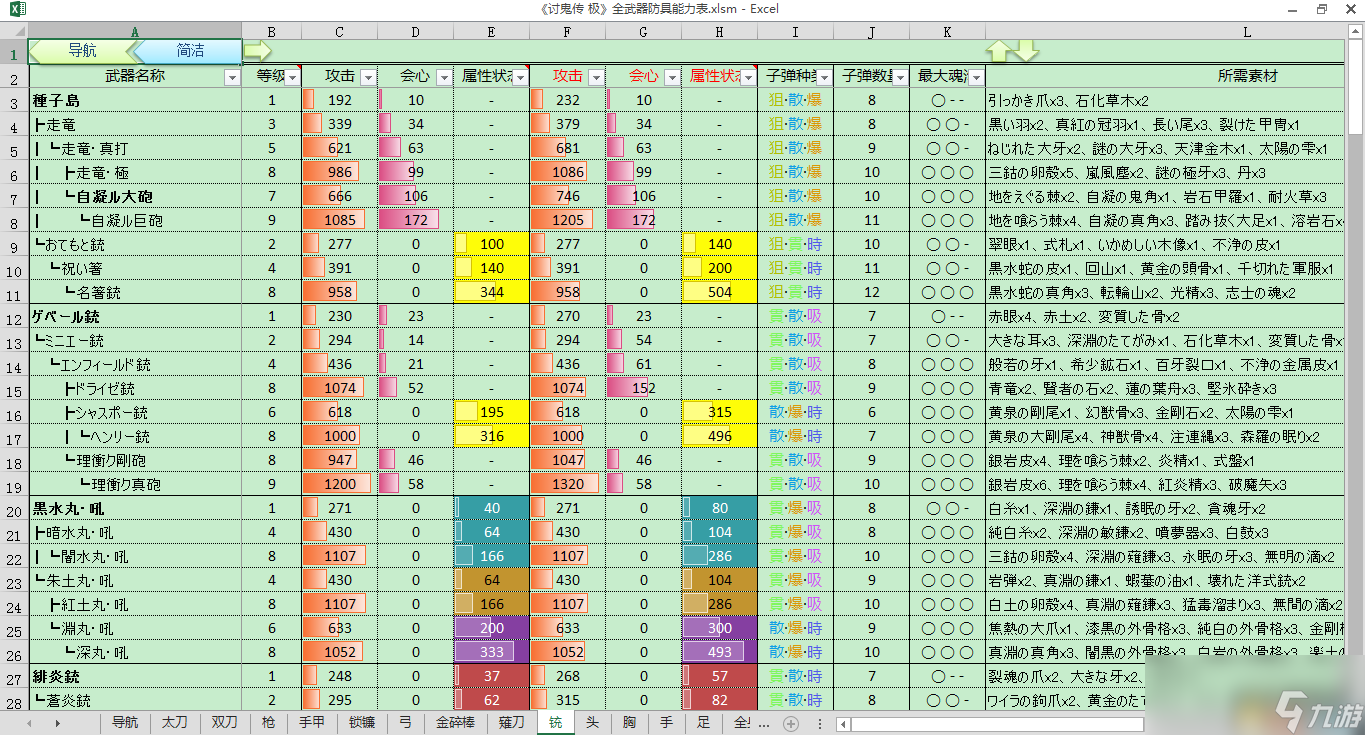Select the 緋炎銃 weapon name cell
The image size is (1365, 735).
(x=135, y=677)
